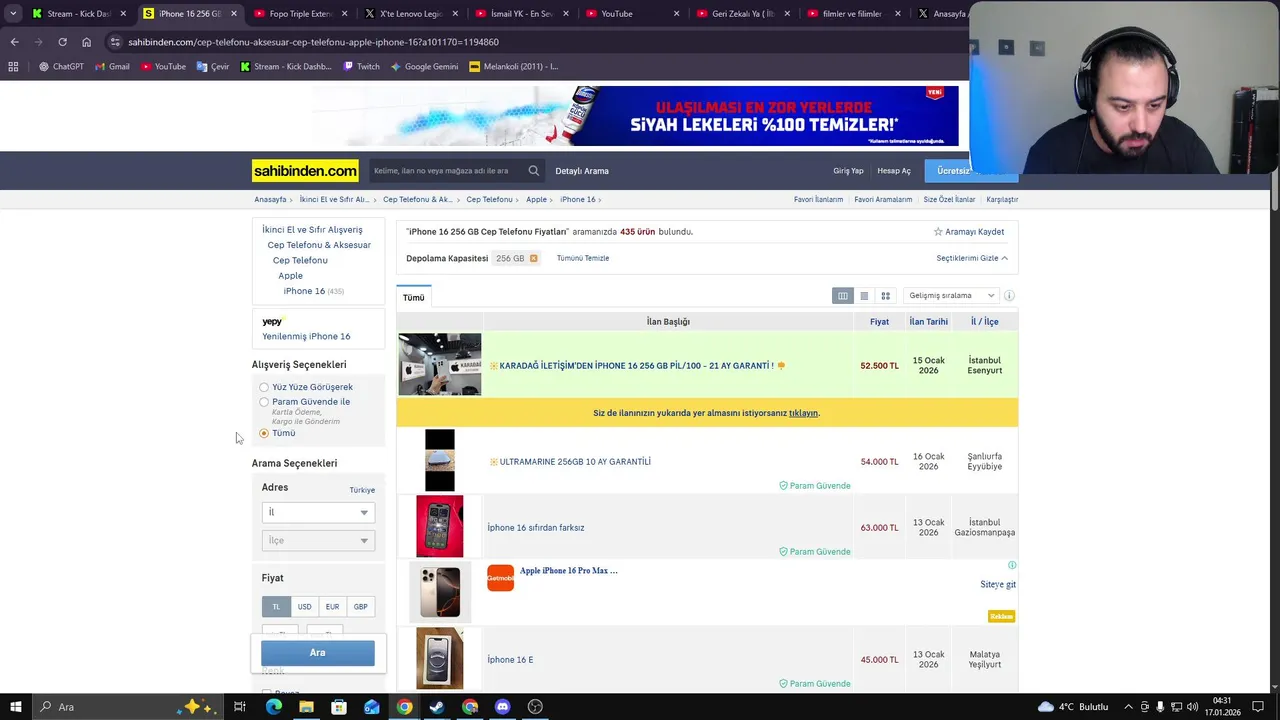Open Task View on the taskbar
This screenshot has height=720, width=1280.
pos(240,707)
